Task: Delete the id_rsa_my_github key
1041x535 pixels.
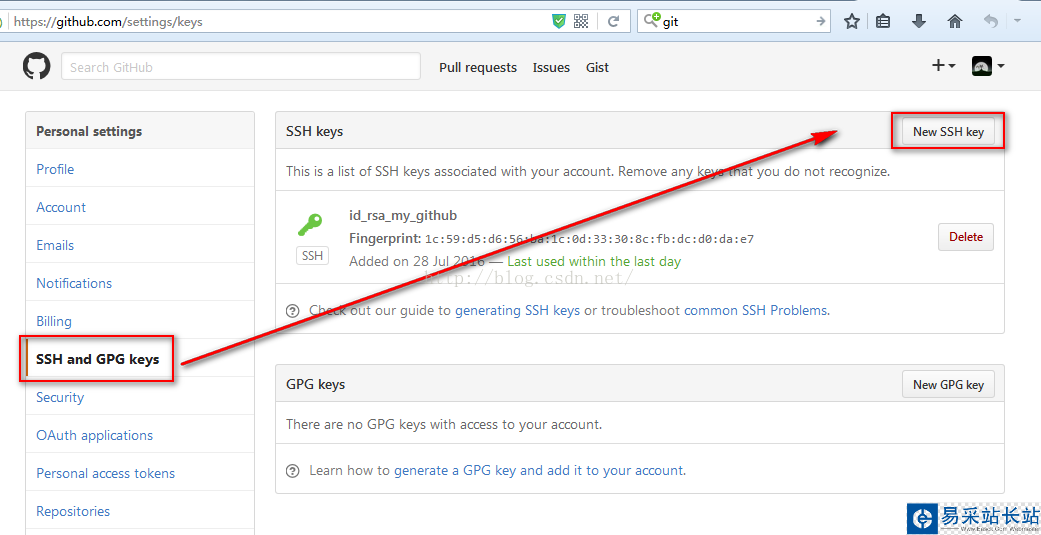Action: tap(966, 237)
